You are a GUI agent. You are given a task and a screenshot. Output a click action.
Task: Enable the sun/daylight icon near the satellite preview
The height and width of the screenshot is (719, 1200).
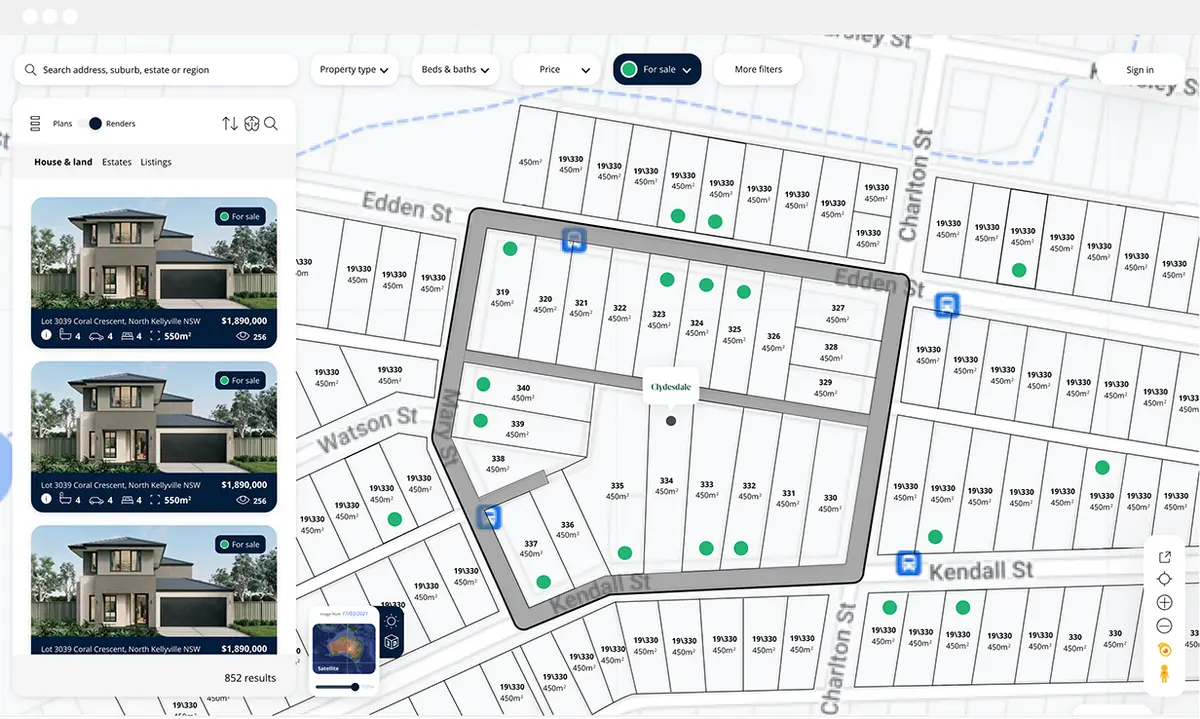click(x=391, y=620)
